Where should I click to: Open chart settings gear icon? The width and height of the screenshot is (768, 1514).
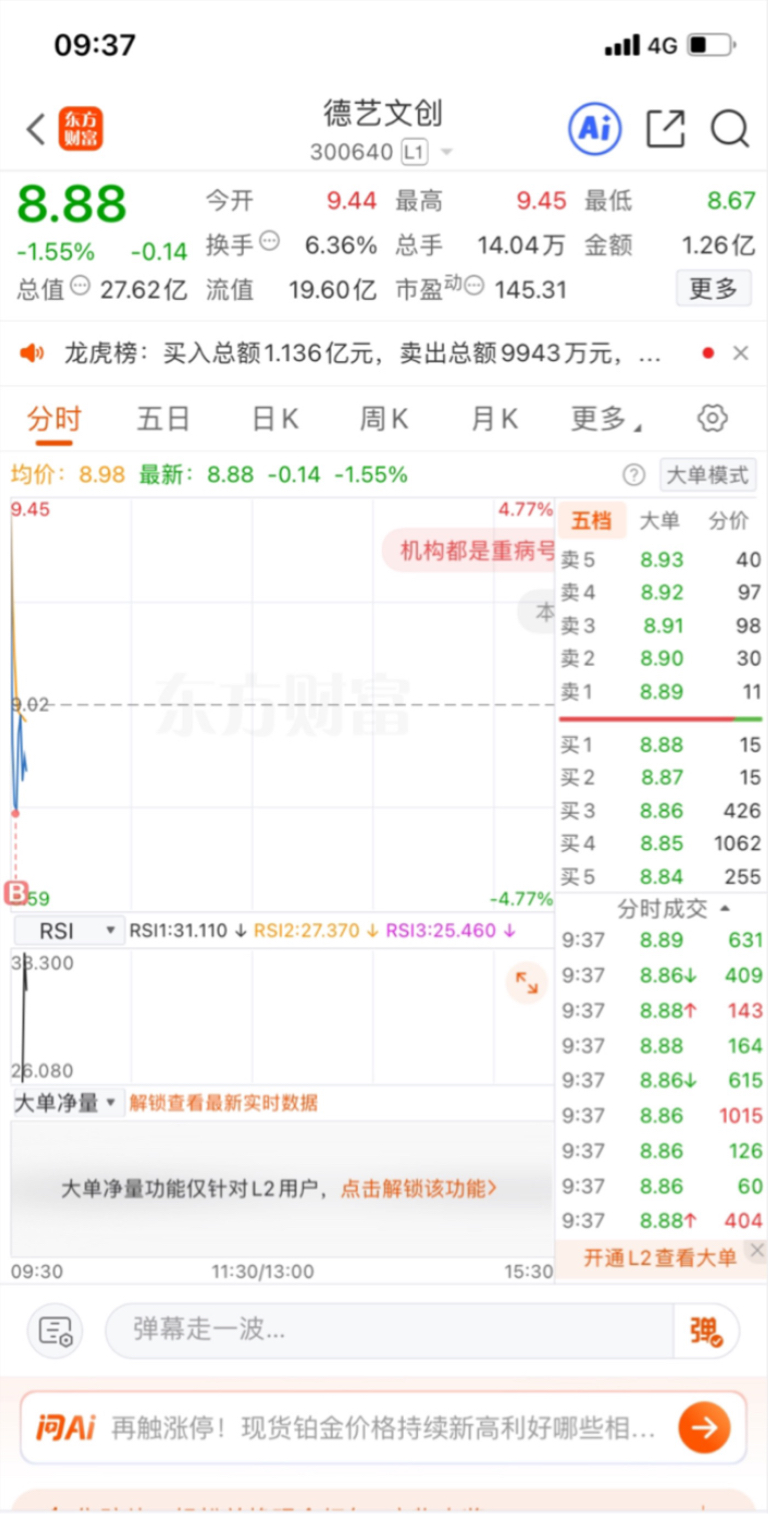pos(712,418)
